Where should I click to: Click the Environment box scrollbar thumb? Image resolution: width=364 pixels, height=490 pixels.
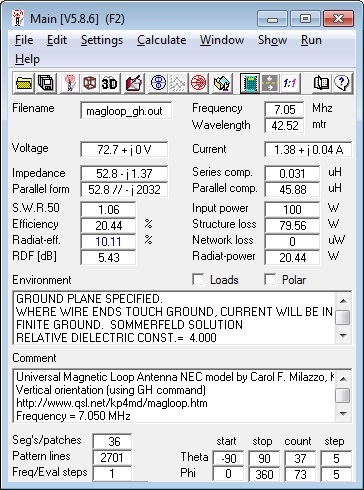tap(343, 317)
